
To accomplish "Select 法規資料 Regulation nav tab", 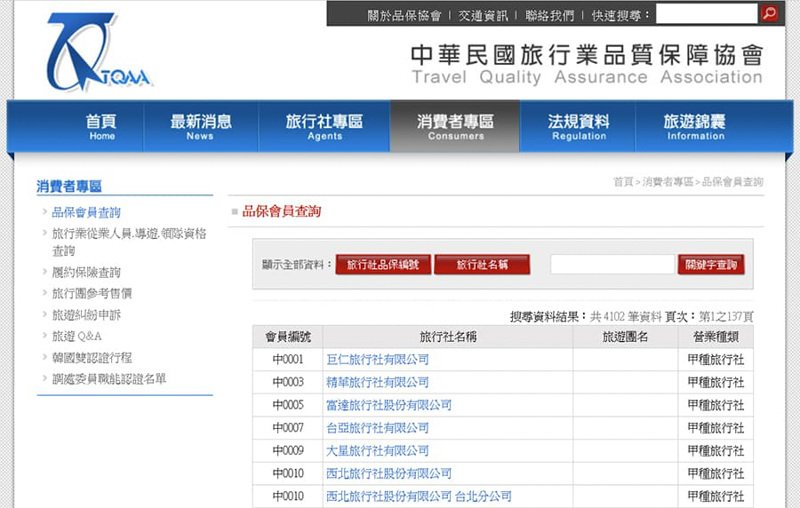I will click(x=579, y=126).
